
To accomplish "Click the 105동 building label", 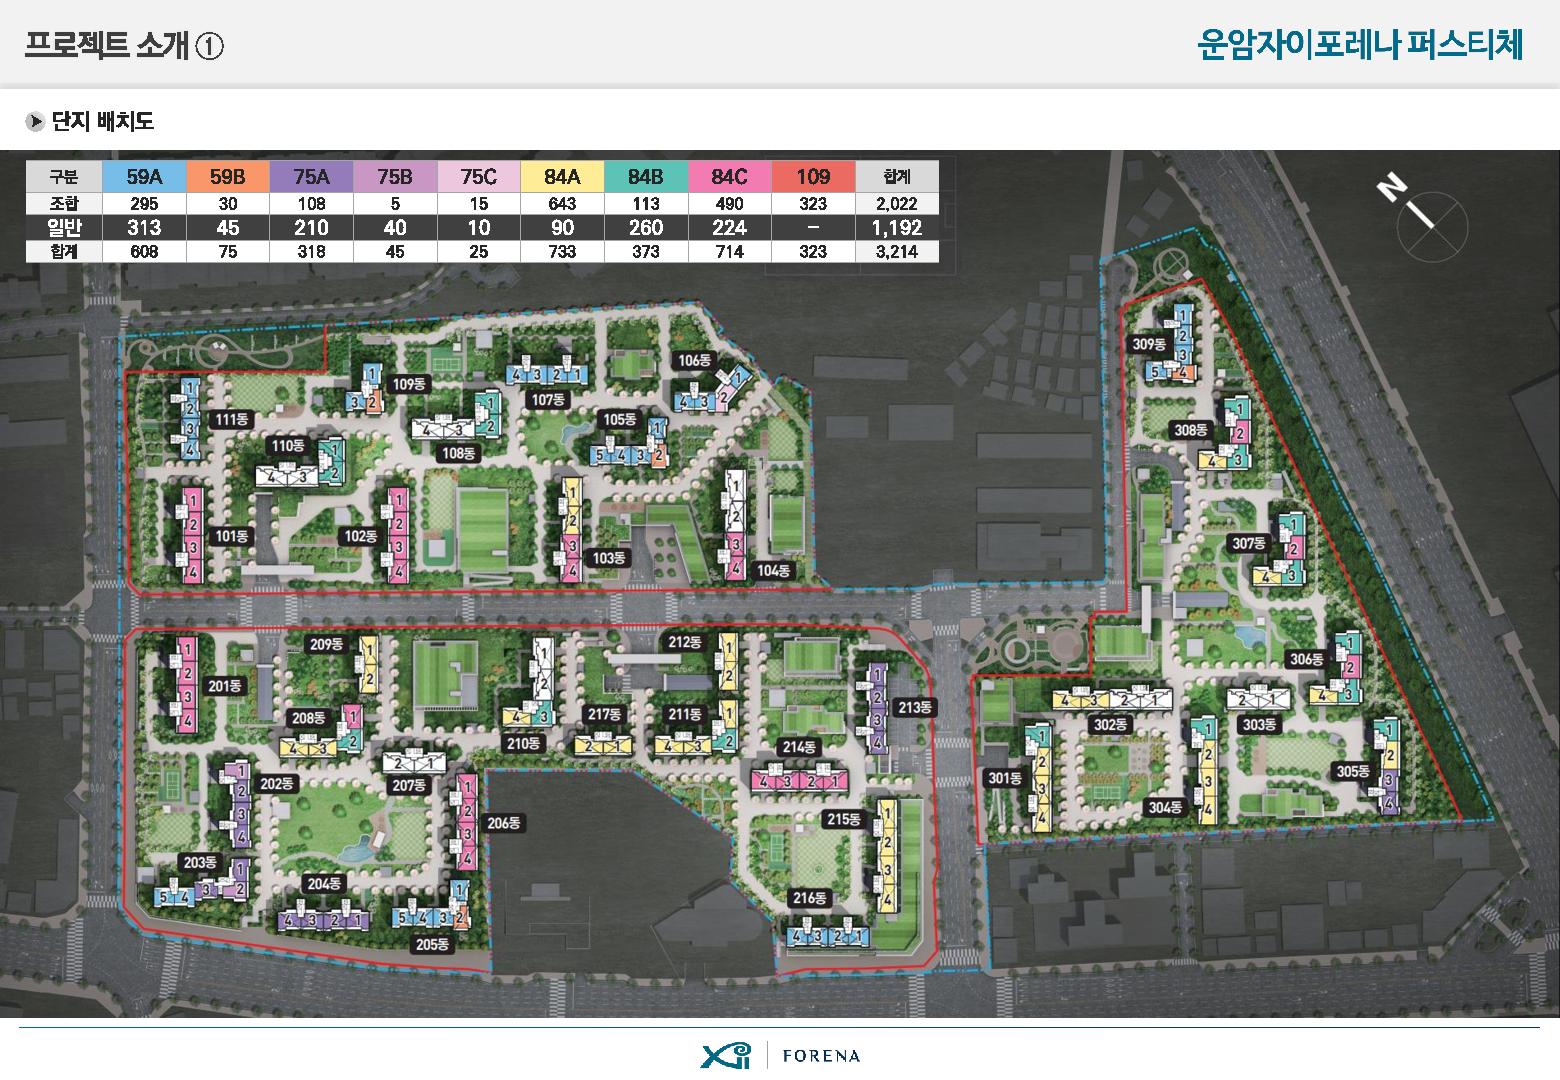I will tap(620, 419).
